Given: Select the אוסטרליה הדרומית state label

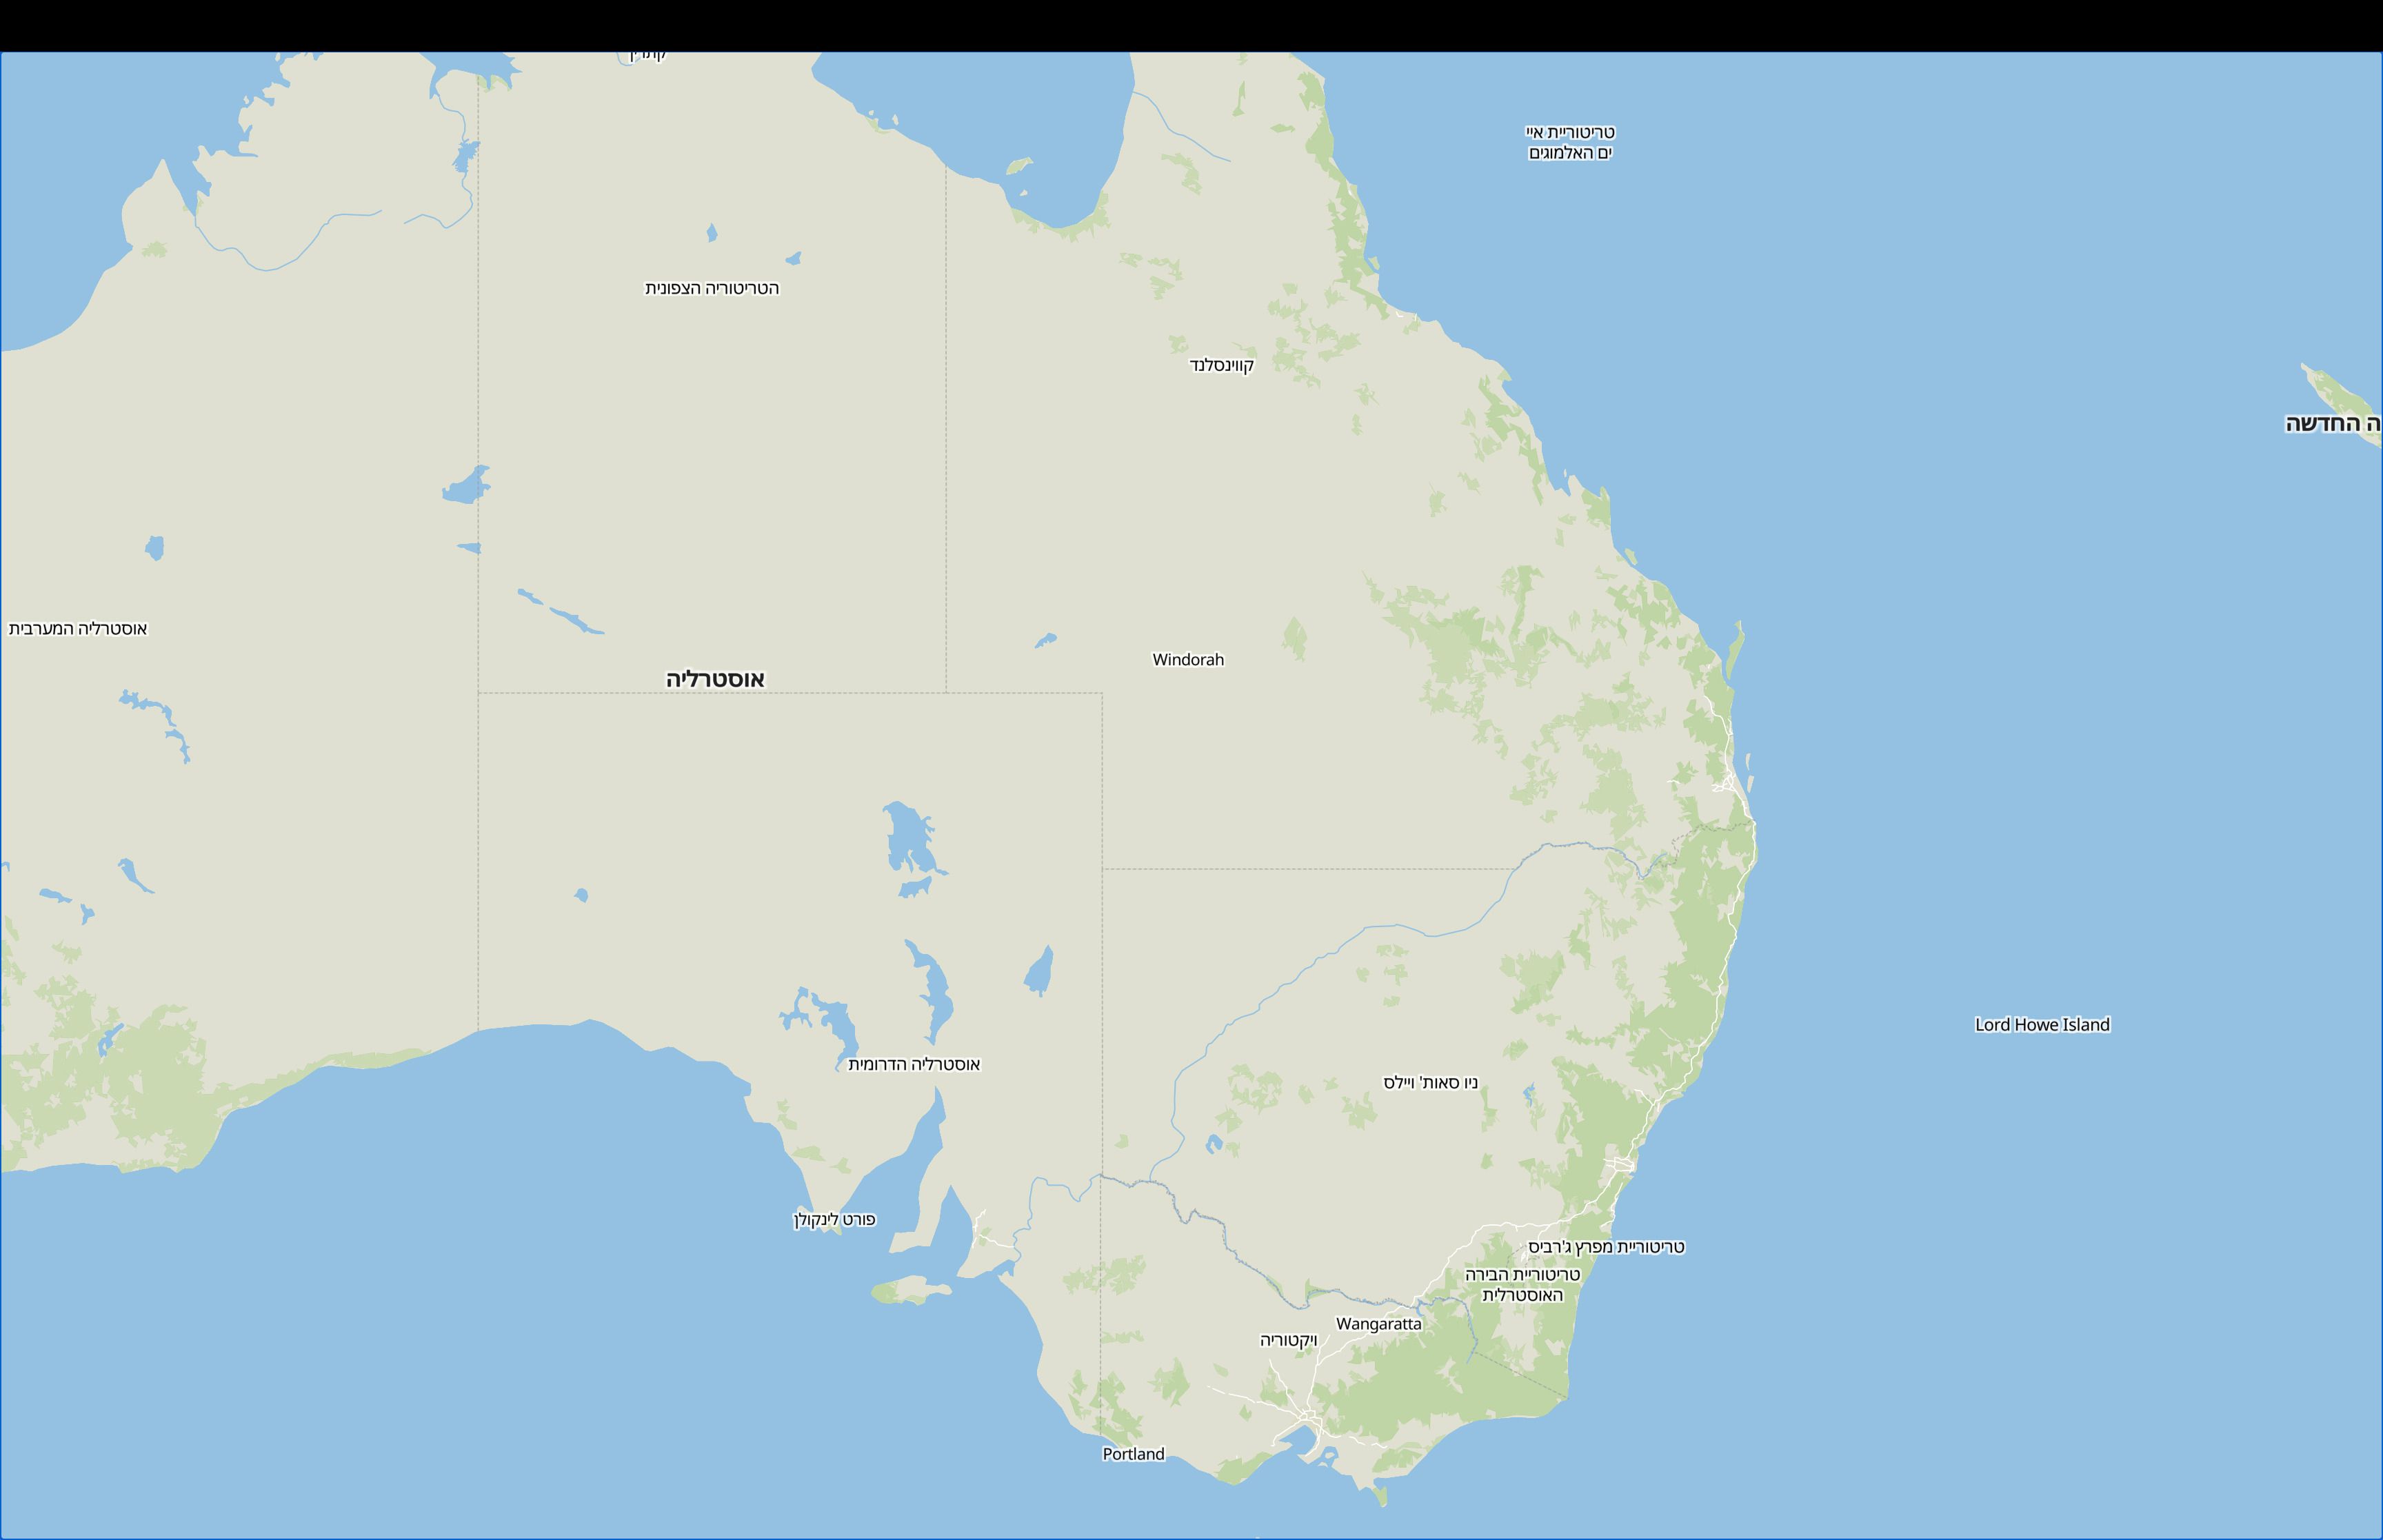Looking at the screenshot, I should (x=914, y=1064).
